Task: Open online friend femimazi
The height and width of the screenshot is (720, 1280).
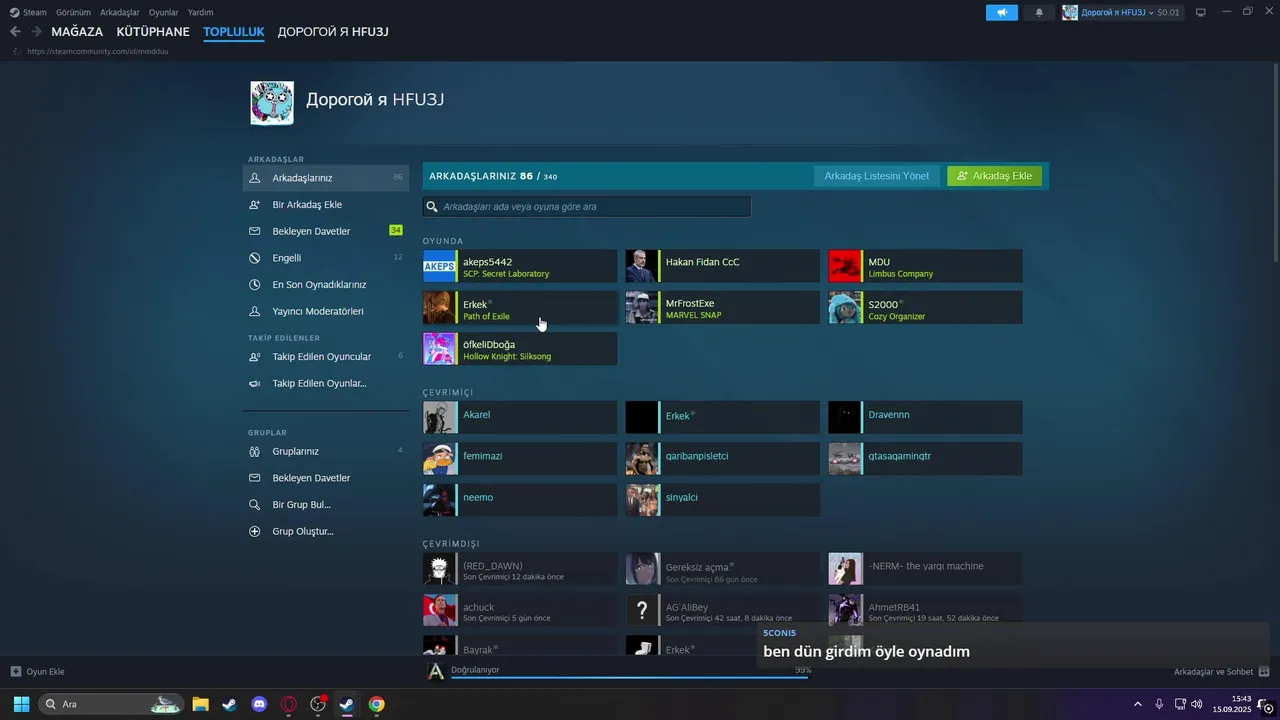Action: 520,459
